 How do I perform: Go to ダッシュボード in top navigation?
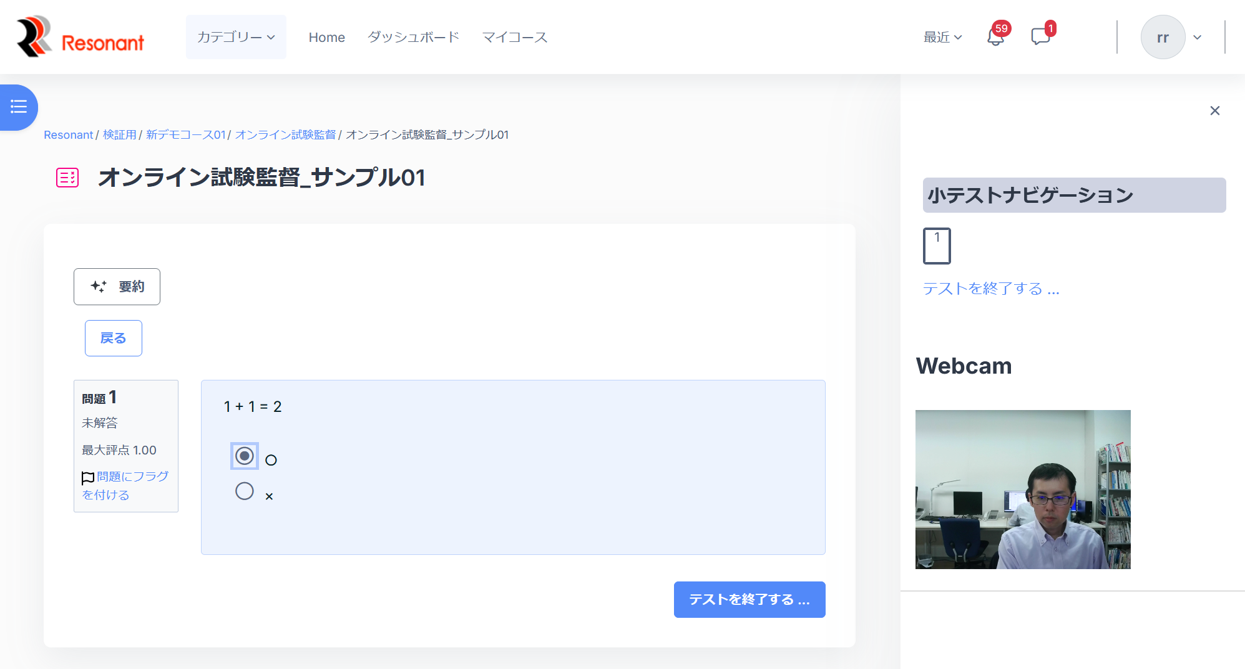pos(413,37)
